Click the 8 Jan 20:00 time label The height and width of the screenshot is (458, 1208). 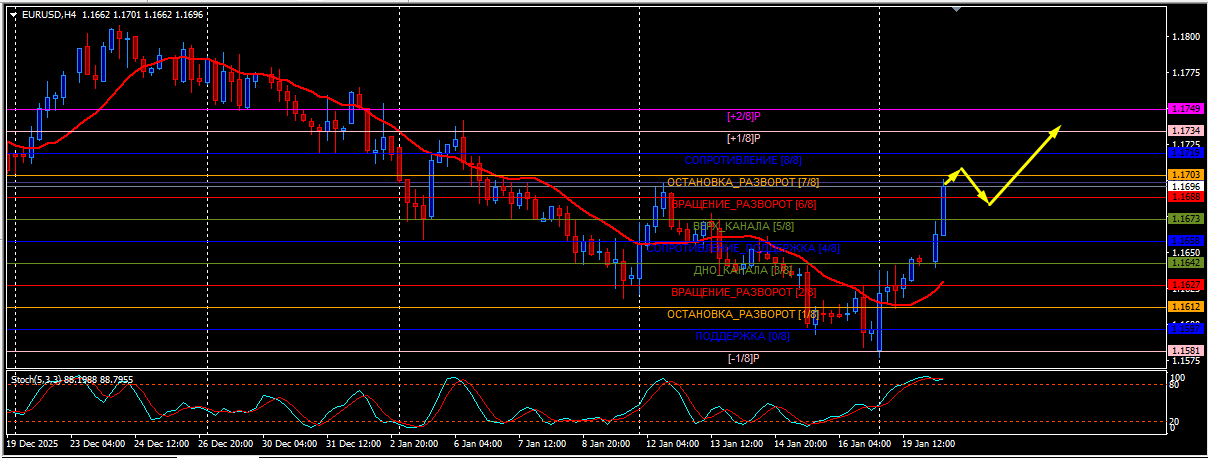tap(607, 442)
